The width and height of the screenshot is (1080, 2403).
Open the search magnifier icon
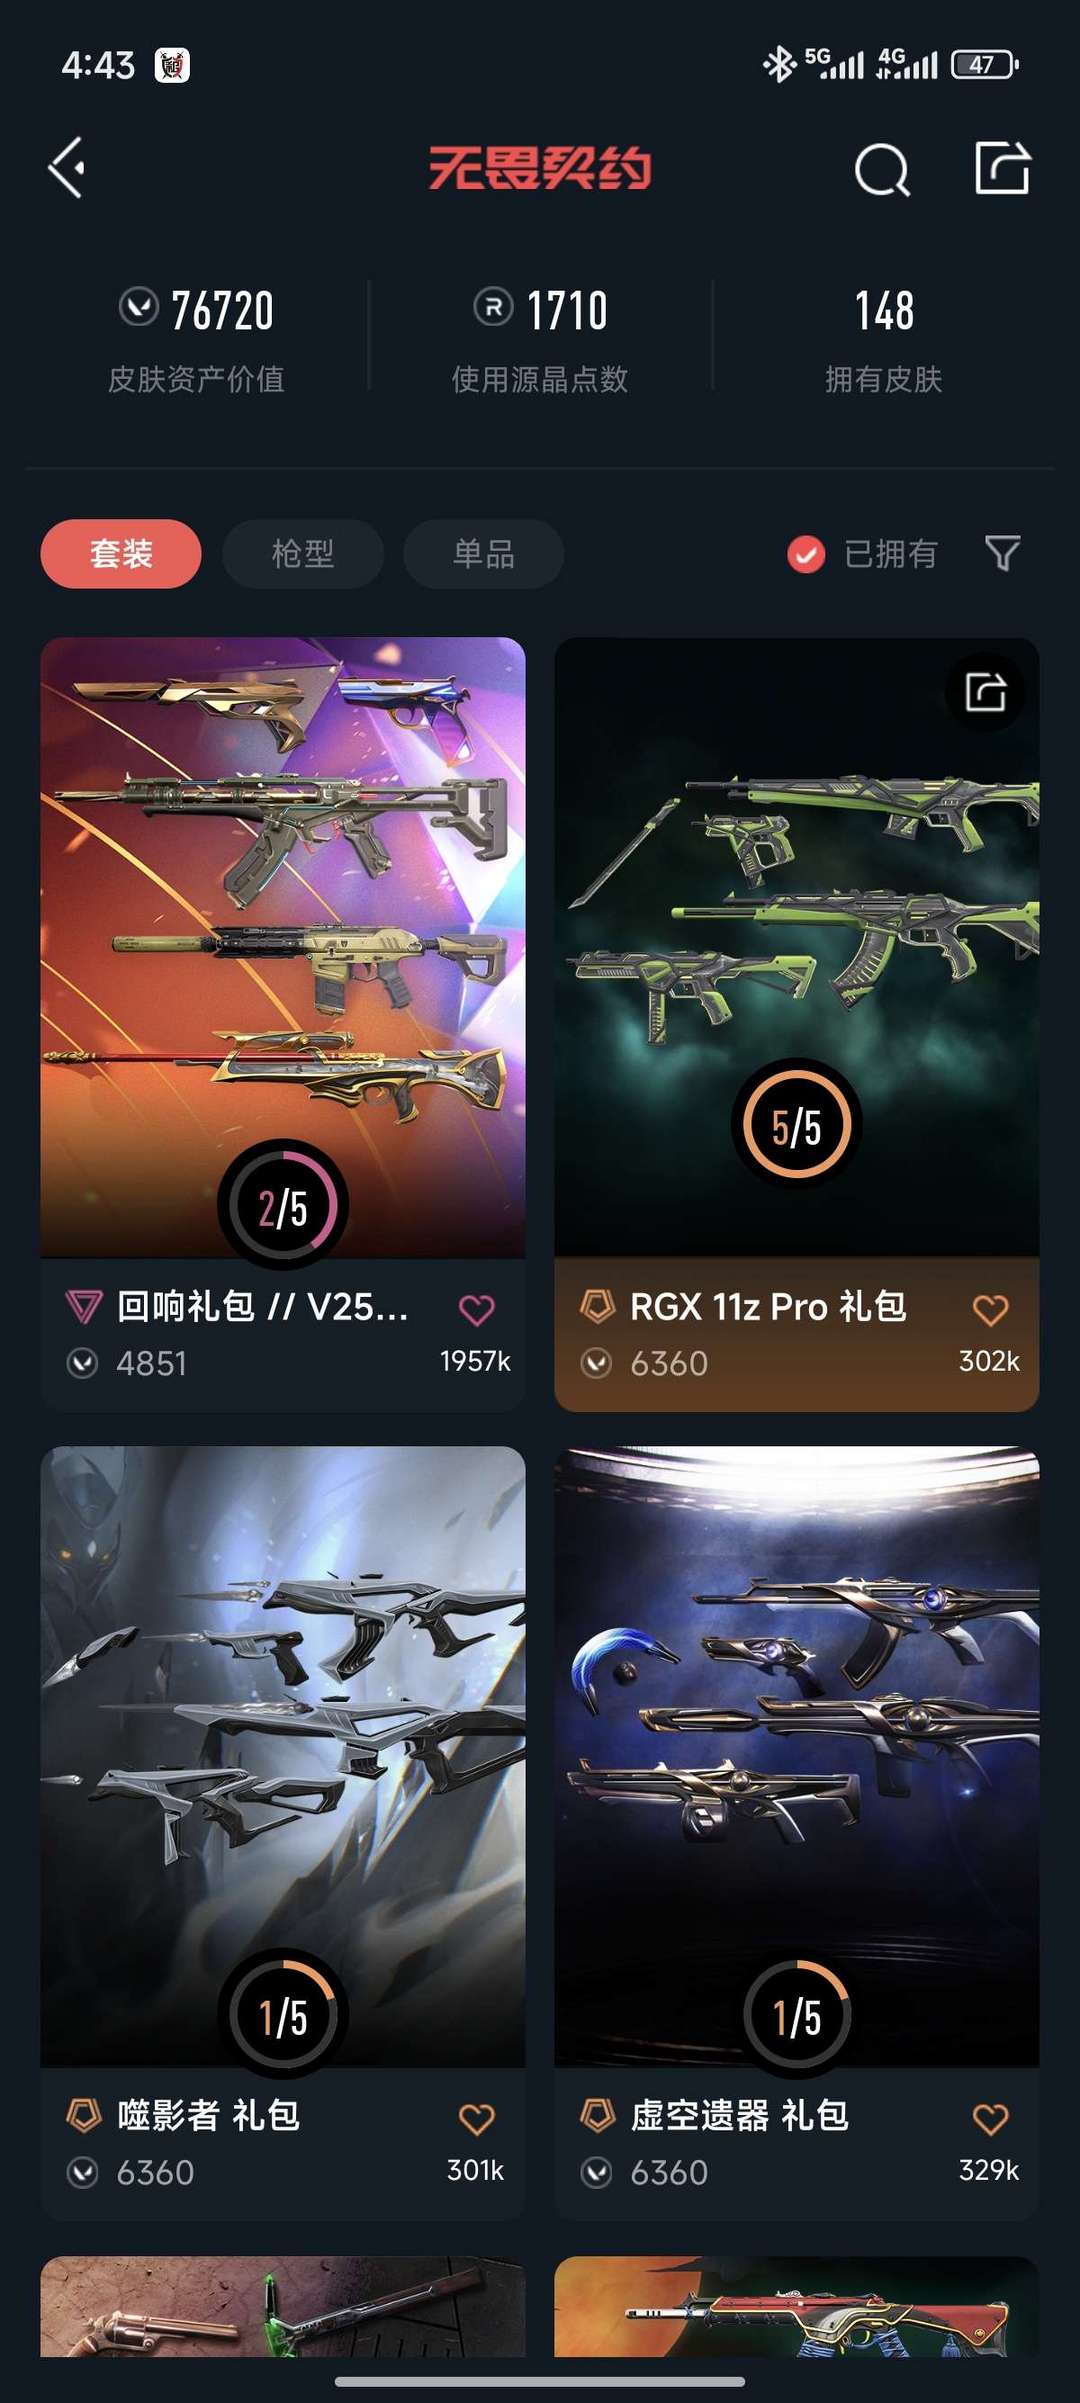click(x=882, y=168)
